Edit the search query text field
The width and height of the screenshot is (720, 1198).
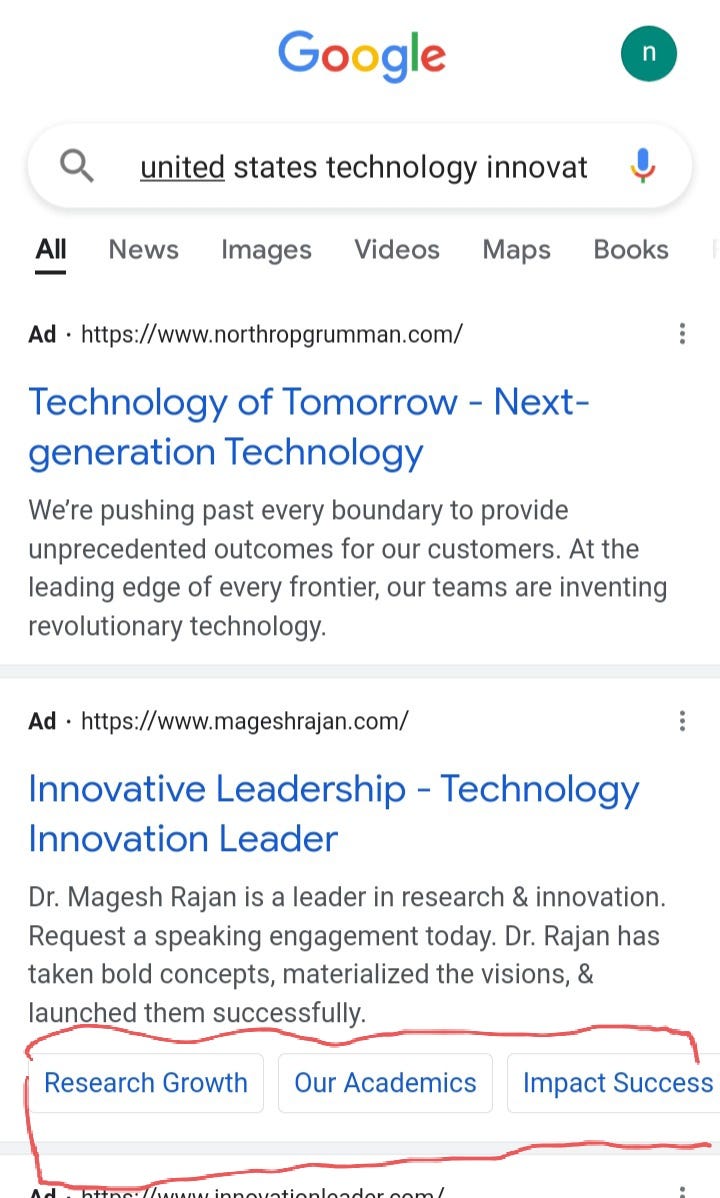(x=364, y=167)
